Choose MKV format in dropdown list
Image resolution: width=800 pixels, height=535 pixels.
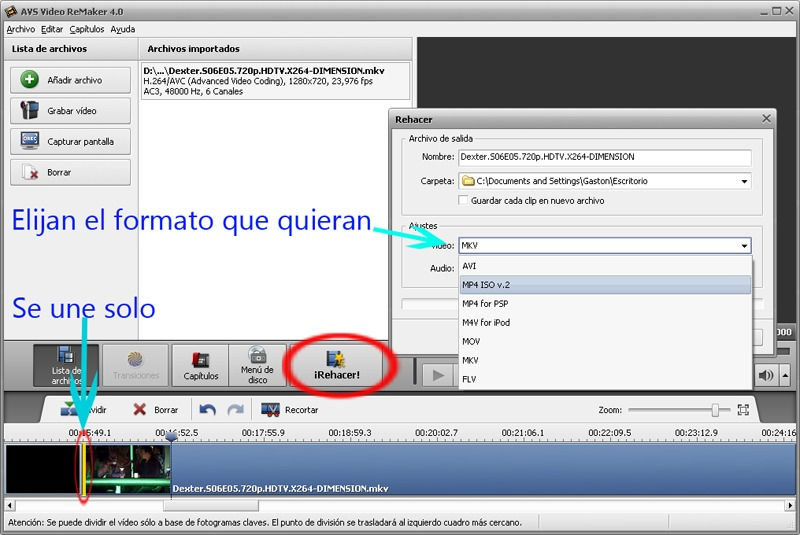(x=605, y=361)
